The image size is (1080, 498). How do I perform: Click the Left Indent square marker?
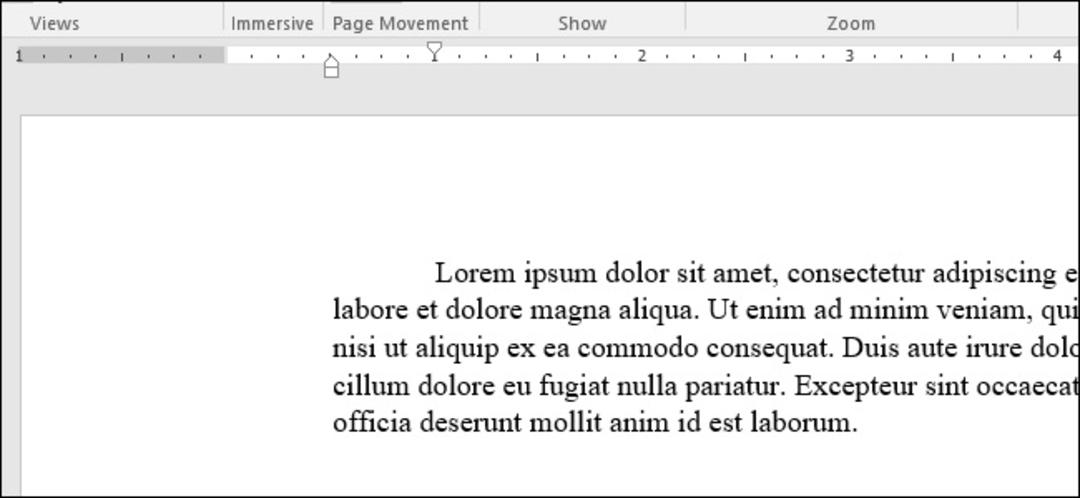tap(331, 70)
